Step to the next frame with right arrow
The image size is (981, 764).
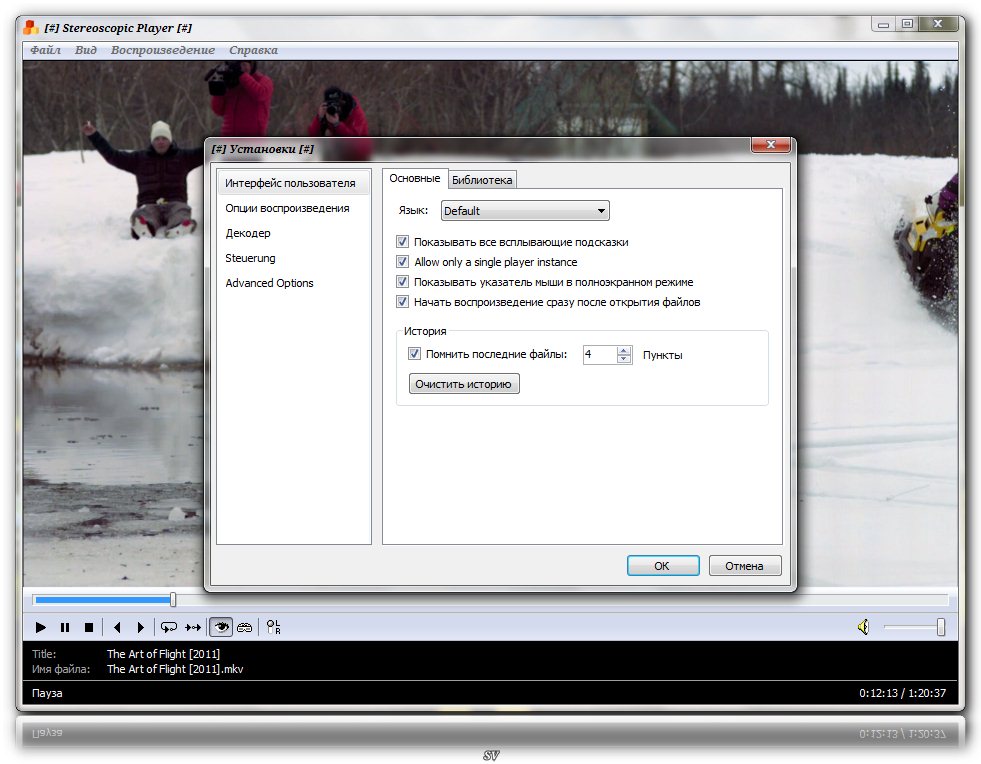click(x=141, y=628)
